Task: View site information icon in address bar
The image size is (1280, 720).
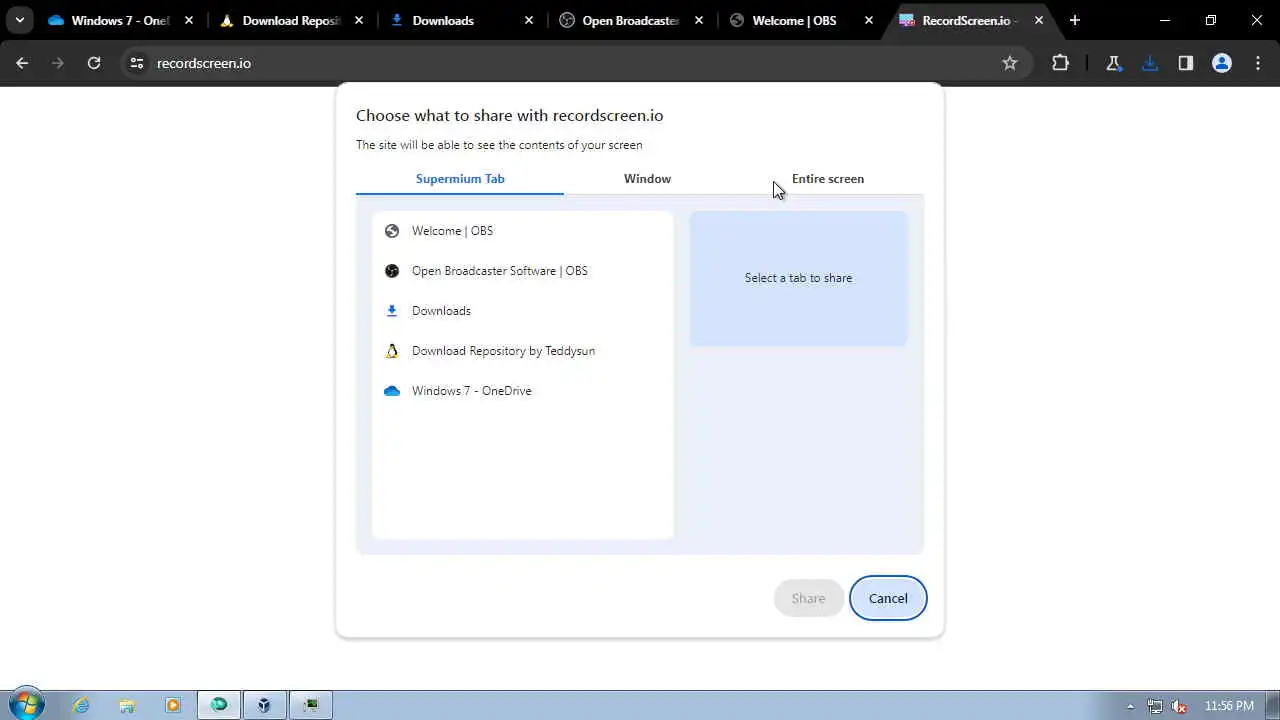Action: point(137,63)
